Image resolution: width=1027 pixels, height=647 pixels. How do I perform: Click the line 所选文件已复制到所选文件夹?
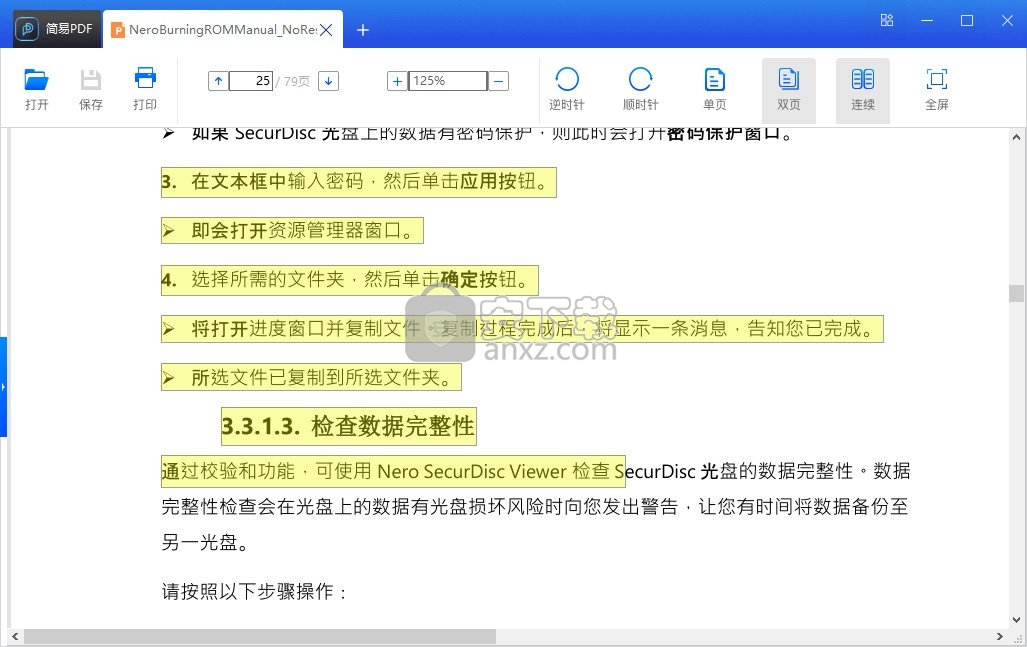point(311,378)
